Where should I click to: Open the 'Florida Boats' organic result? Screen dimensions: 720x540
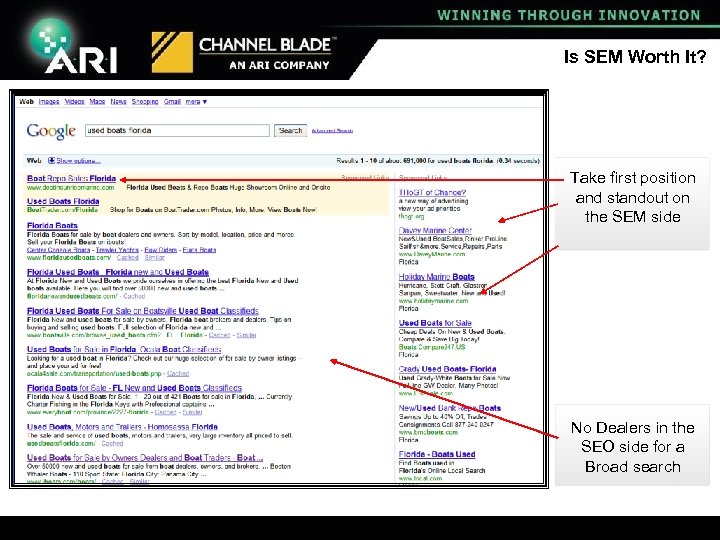tap(52, 225)
